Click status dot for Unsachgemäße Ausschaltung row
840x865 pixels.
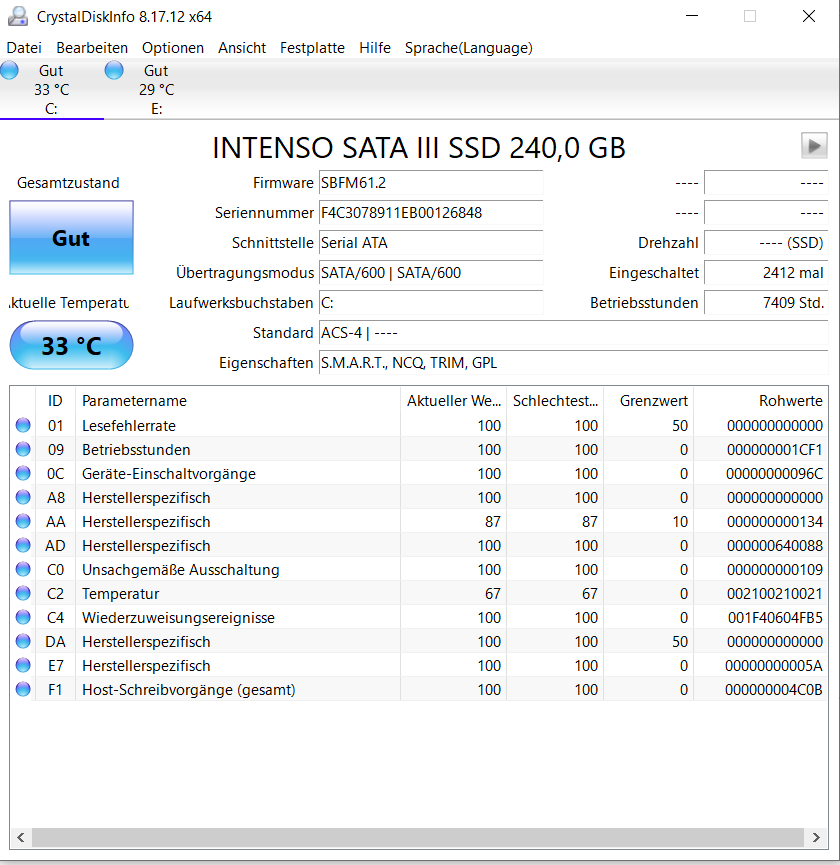(23, 569)
